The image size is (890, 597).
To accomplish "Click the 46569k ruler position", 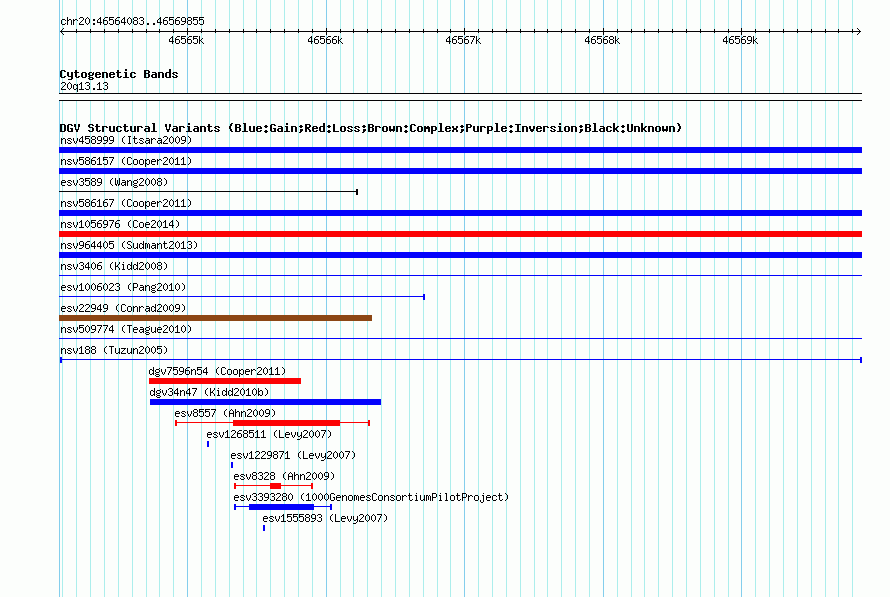I will point(740,40).
